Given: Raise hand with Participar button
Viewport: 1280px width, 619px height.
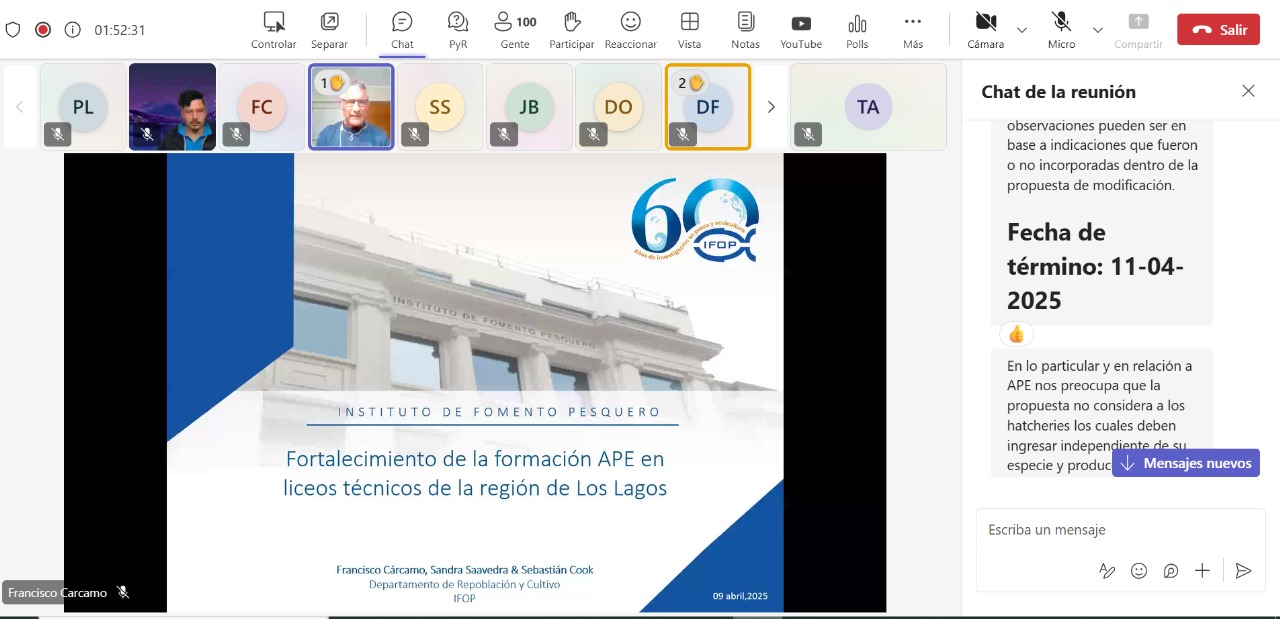Looking at the screenshot, I should pyautogui.click(x=572, y=30).
